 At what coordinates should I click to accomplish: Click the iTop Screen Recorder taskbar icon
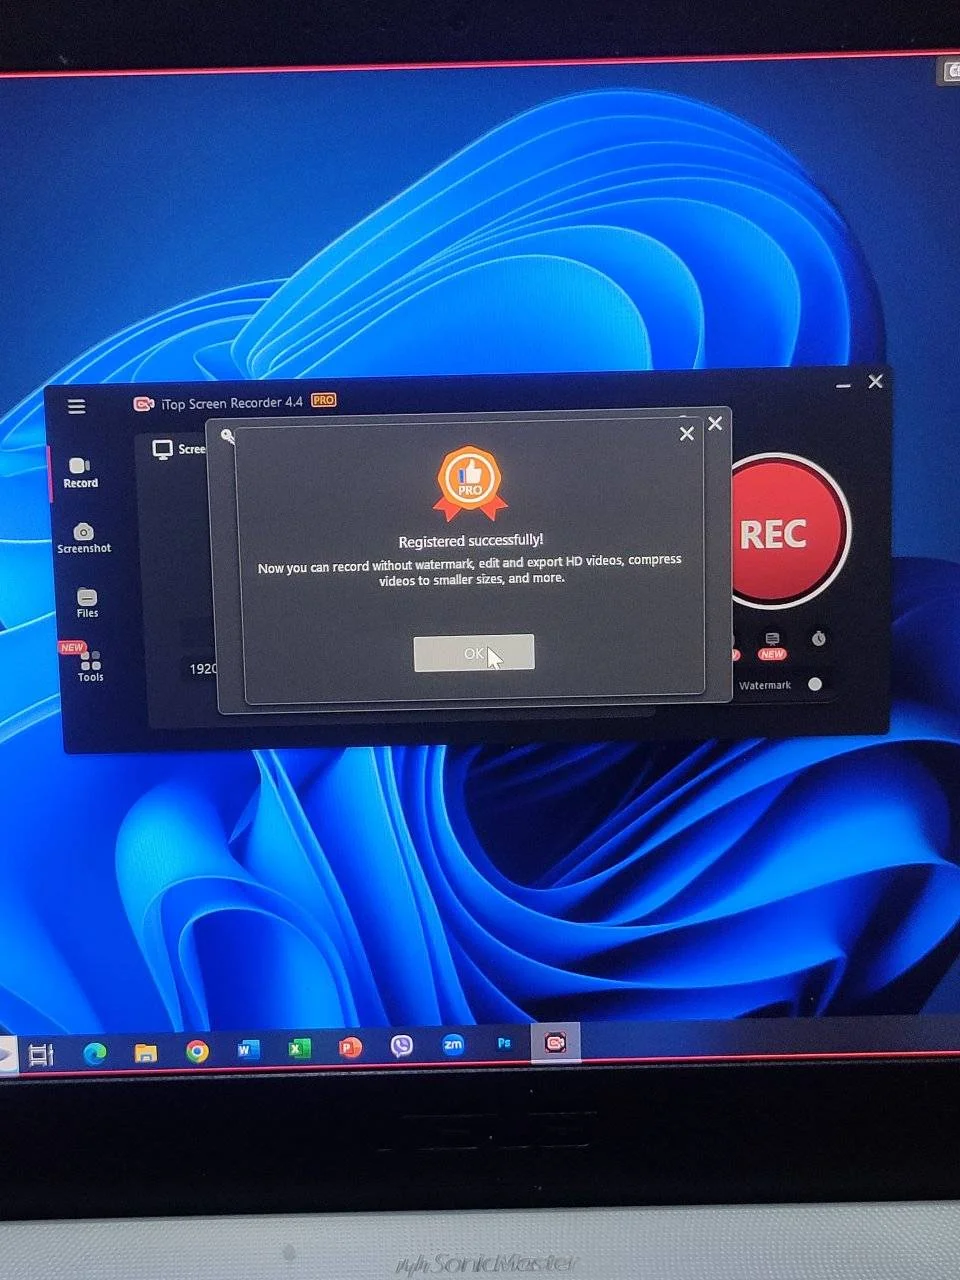[555, 1043]
